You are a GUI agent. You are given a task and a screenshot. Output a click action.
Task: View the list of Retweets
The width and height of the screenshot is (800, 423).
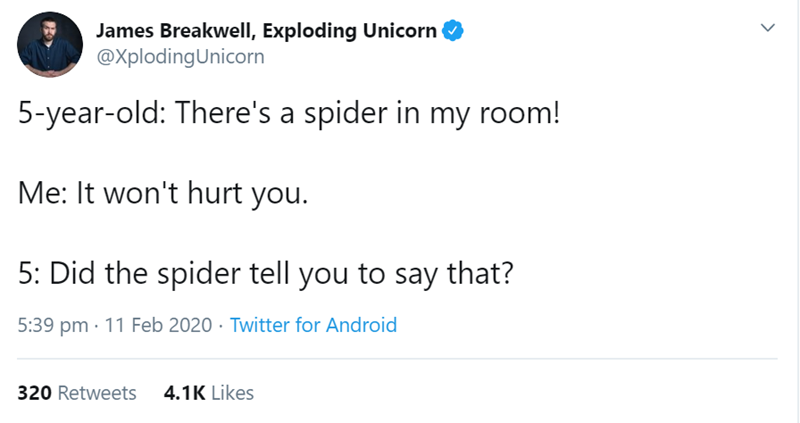97,393
